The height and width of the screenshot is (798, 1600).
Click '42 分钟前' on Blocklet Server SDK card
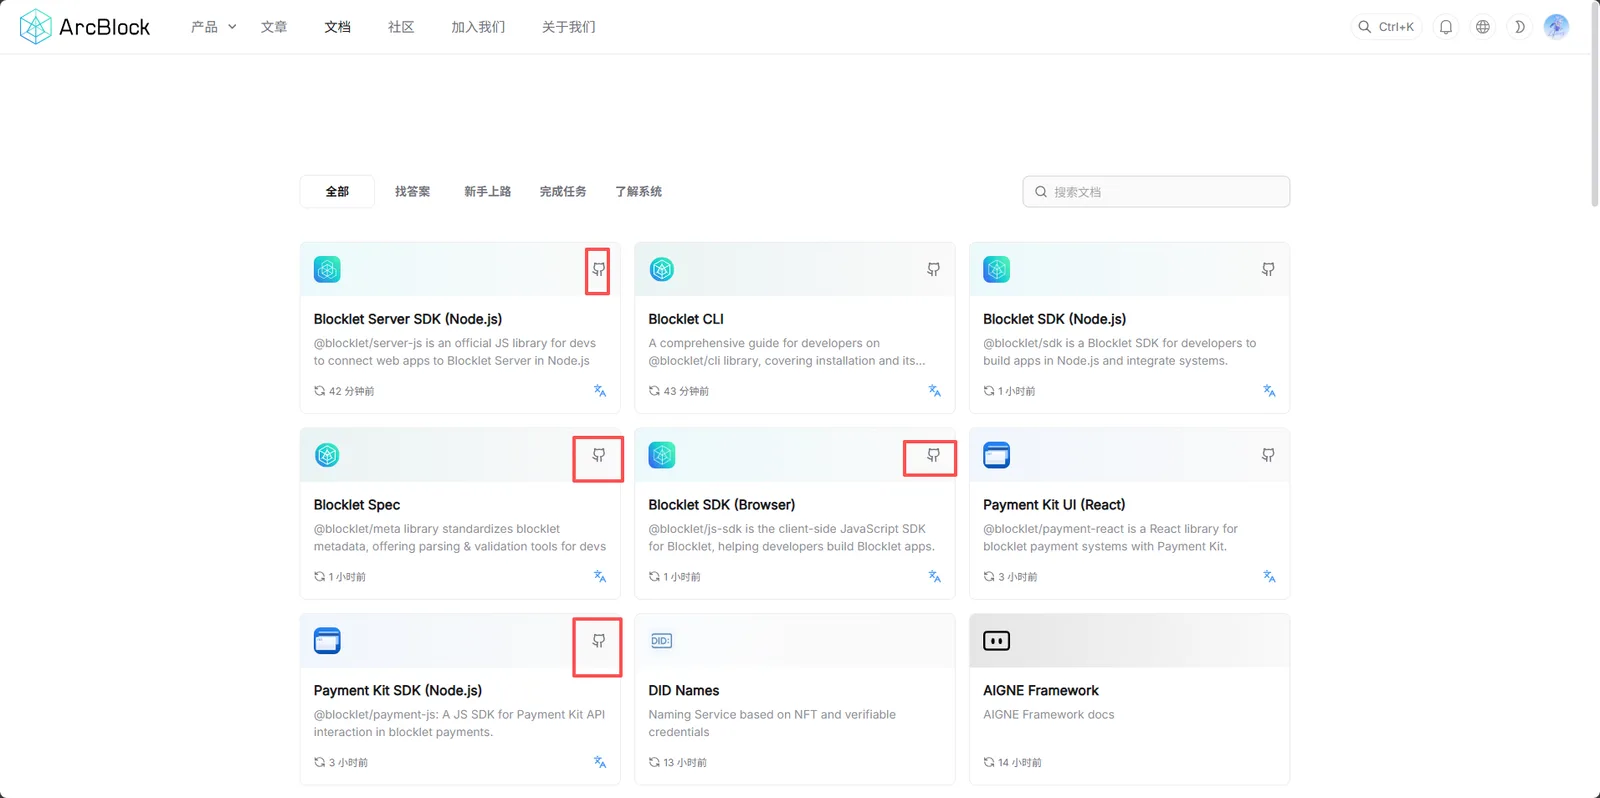coord(352,391)
